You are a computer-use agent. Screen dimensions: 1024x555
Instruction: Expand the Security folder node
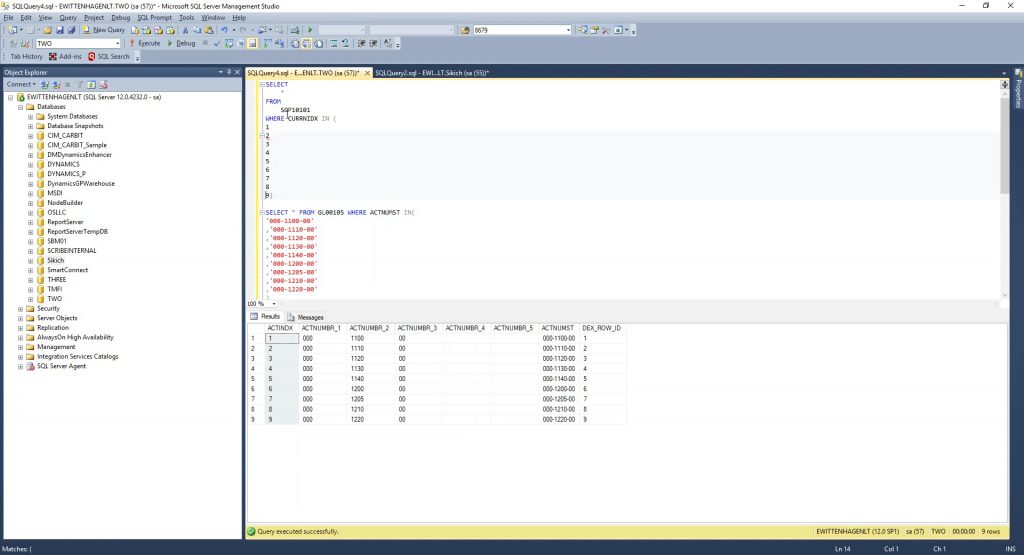pos(20,309)
